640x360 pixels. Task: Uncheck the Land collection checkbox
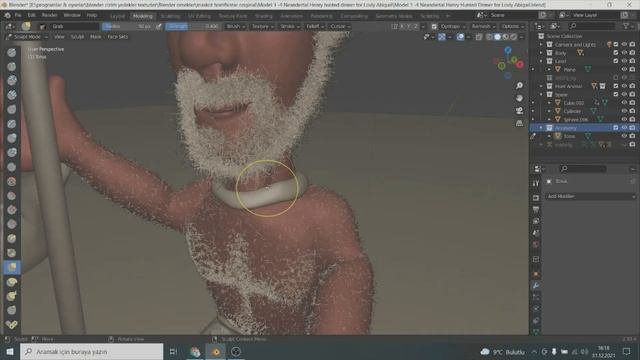(616, 61)
